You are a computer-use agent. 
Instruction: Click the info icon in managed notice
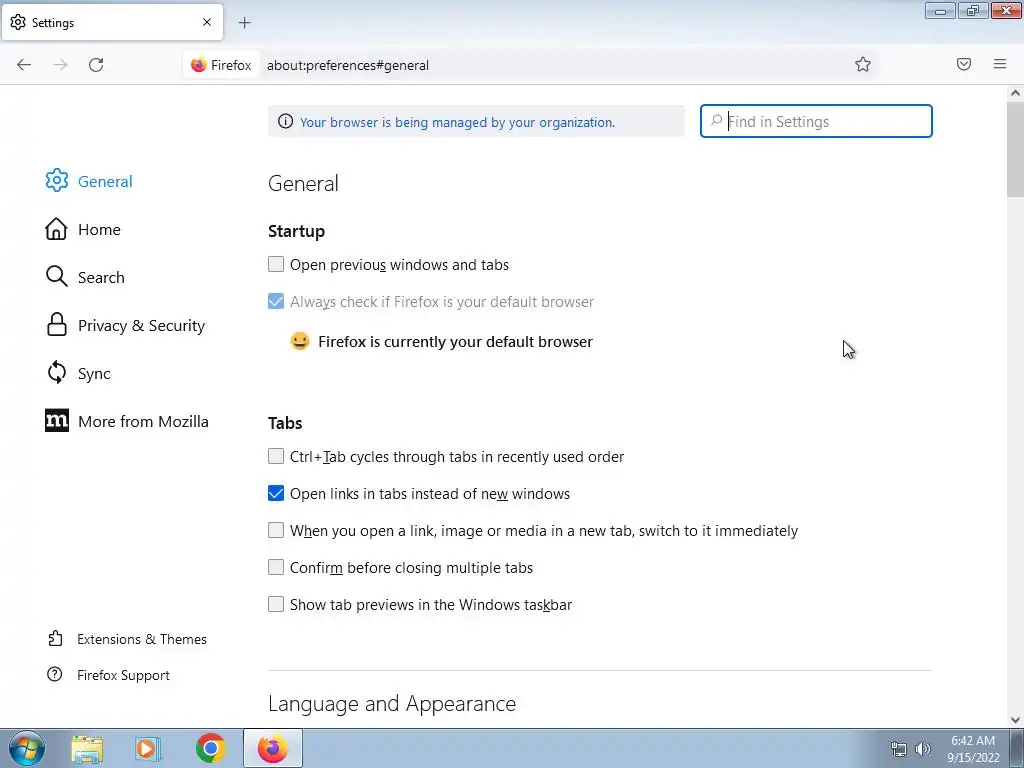coord(285,121)
